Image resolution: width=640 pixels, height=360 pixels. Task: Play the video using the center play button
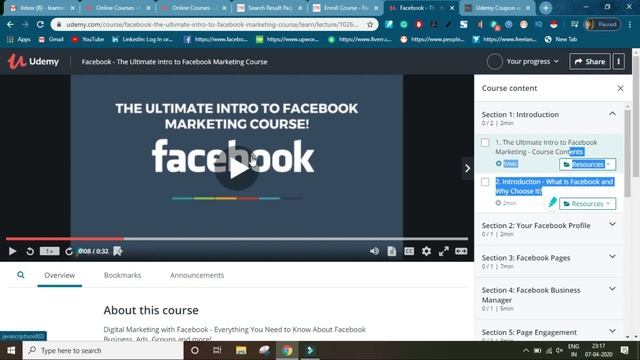[237, 168]
